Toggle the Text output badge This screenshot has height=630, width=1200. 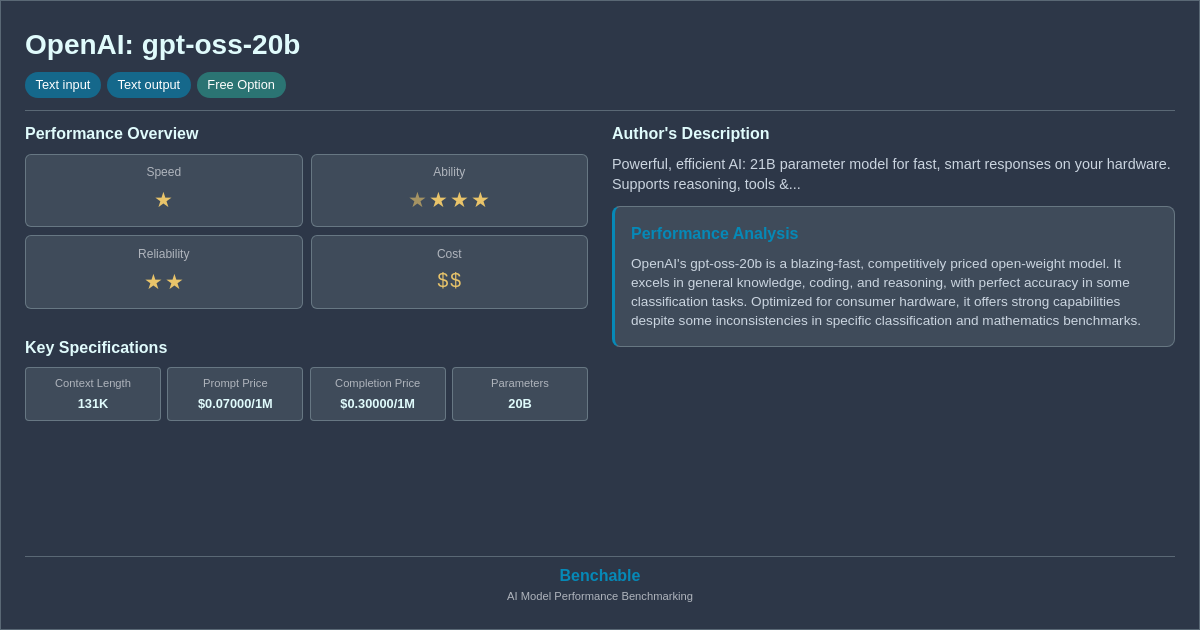[148, 85]
